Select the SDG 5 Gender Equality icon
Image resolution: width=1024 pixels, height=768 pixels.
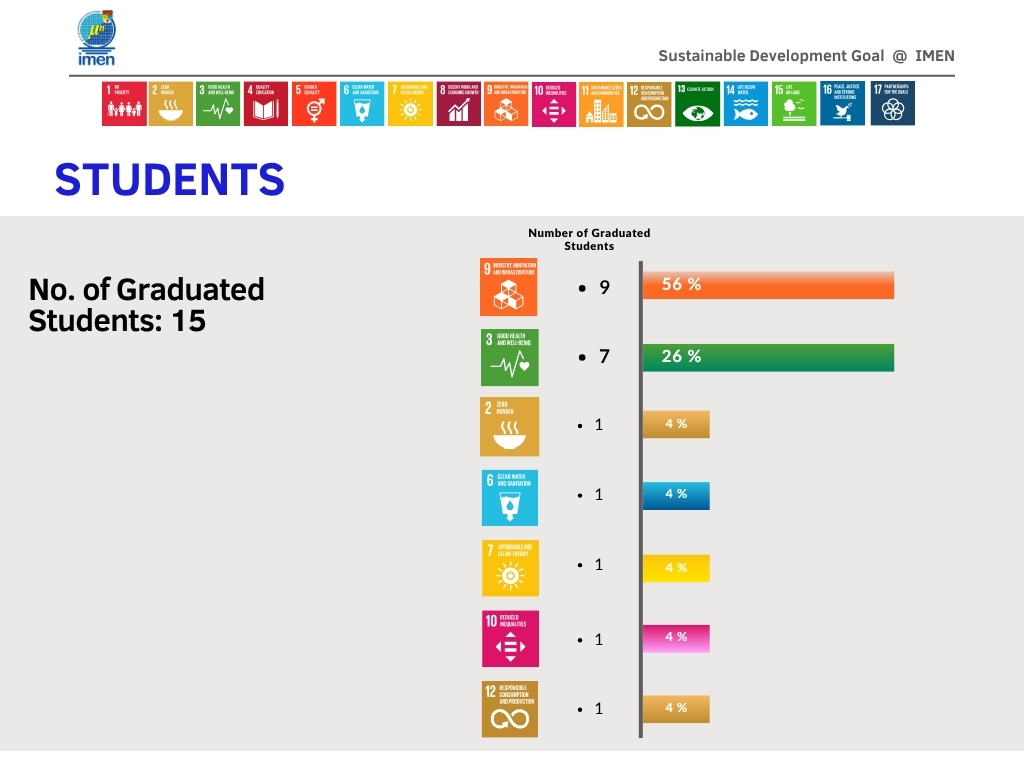pos(314,104)
